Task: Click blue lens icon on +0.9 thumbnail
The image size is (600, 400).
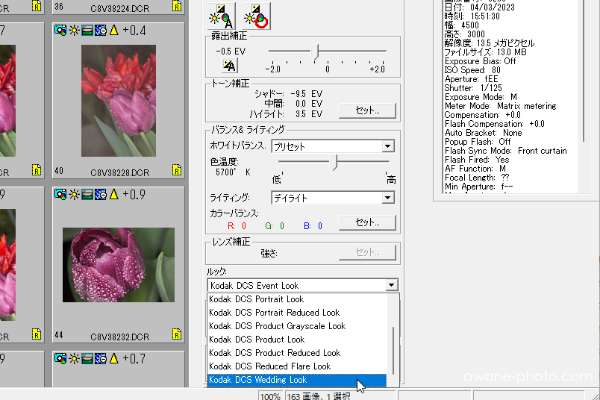Action: (x=101, y=194)
